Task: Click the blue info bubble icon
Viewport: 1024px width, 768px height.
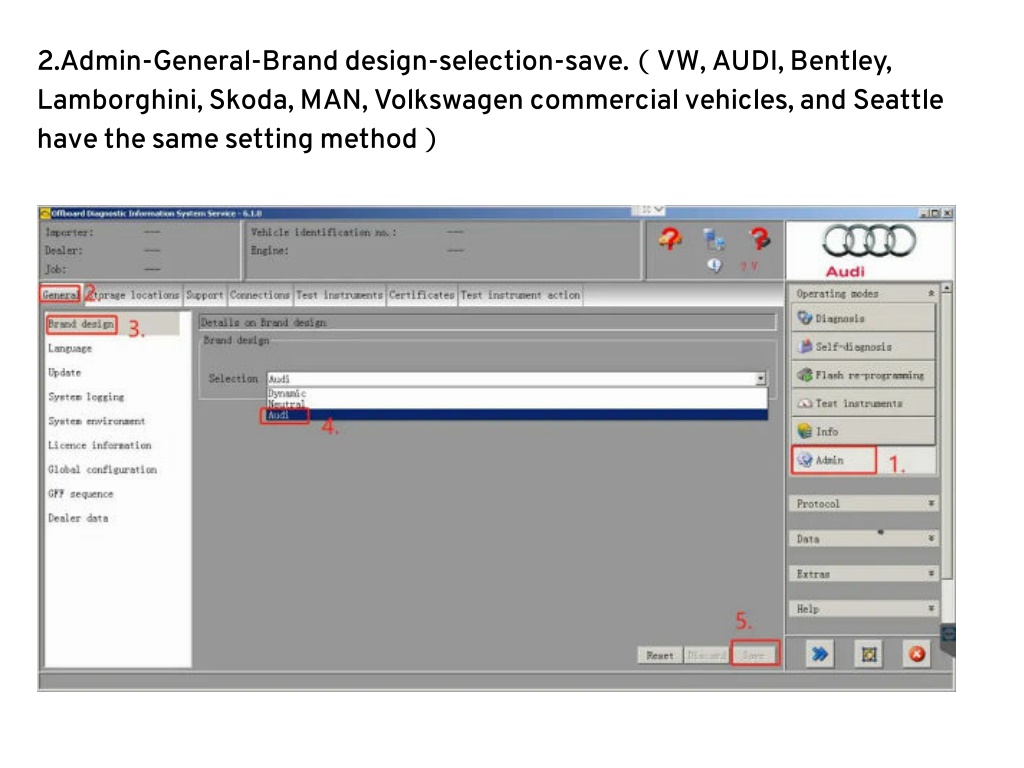Action: [x=714, y=265]
